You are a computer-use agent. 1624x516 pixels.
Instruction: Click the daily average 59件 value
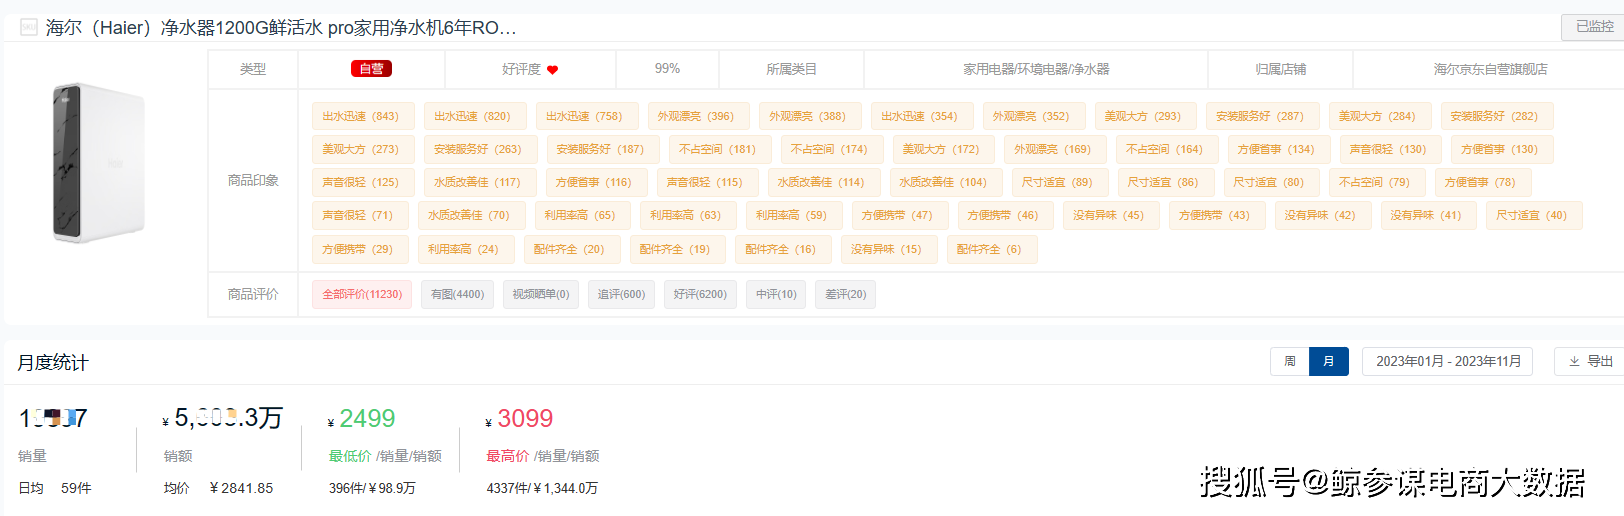pyautogui.click(x=76, y=488)
